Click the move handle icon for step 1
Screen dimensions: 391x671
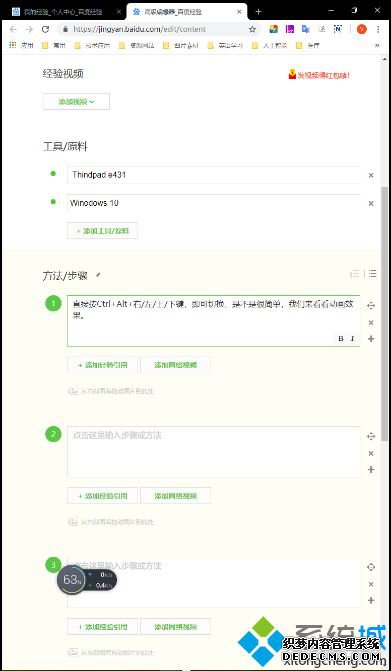pyautogui.click(x=371, y=306)
